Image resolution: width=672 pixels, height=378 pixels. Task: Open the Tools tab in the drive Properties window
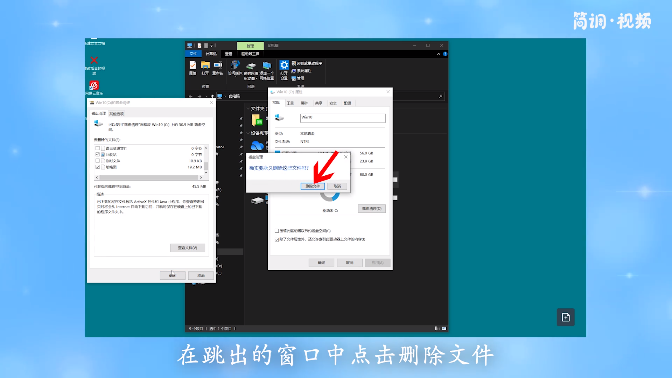[x=290, y=103]
